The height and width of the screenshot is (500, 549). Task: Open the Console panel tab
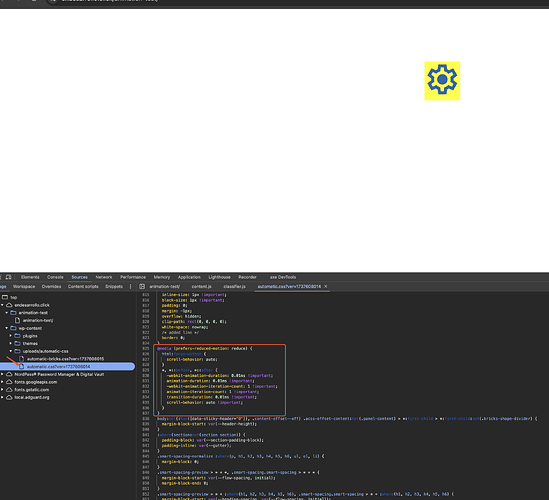pyautogui.click(x=55, y=277)
